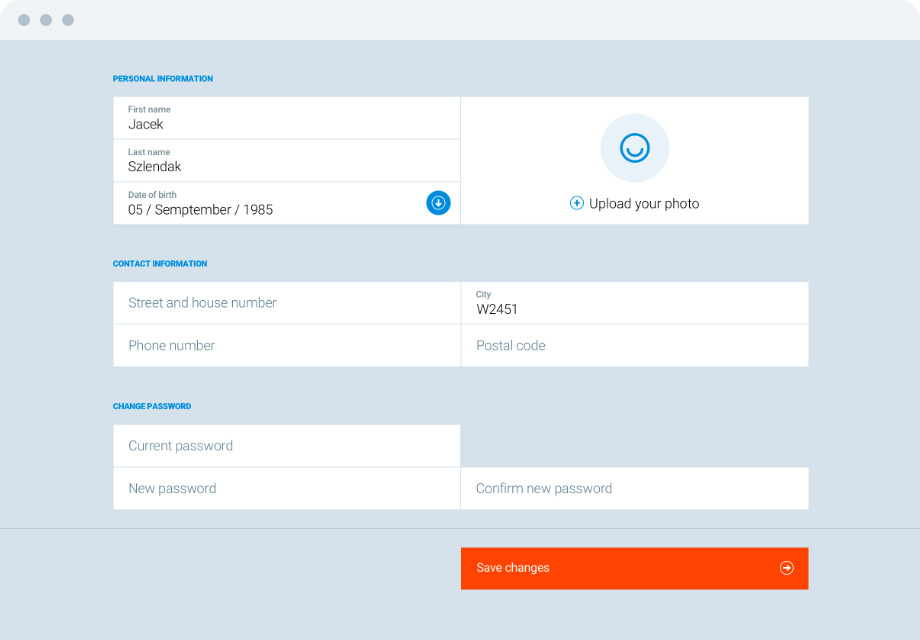920x640 pixels.
Task: Click the plus icon beside Upload your photo
Action: point(576,203)
